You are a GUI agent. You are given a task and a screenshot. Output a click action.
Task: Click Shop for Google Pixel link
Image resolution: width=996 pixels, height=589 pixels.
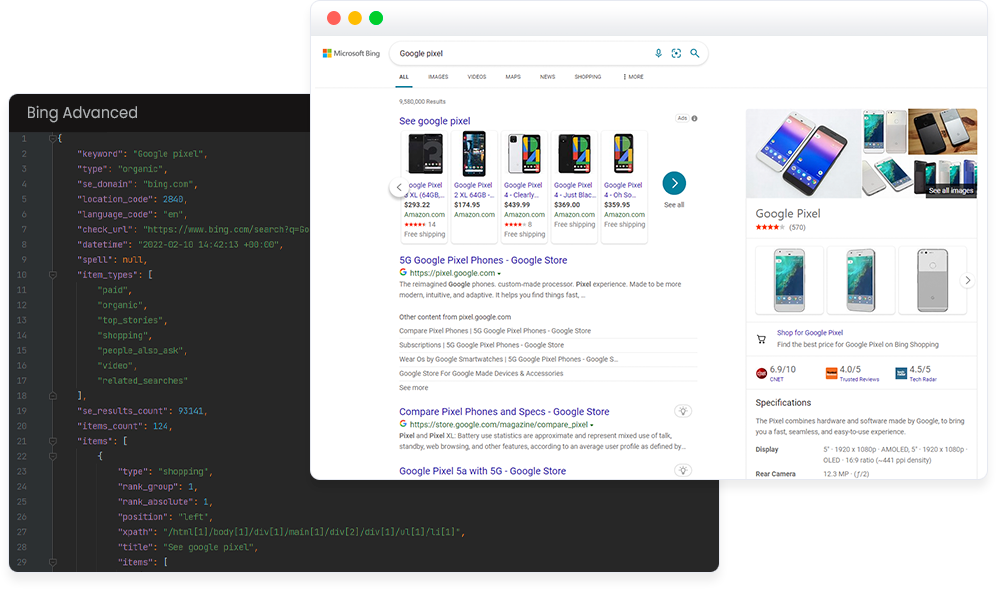(x=810, y=332)
